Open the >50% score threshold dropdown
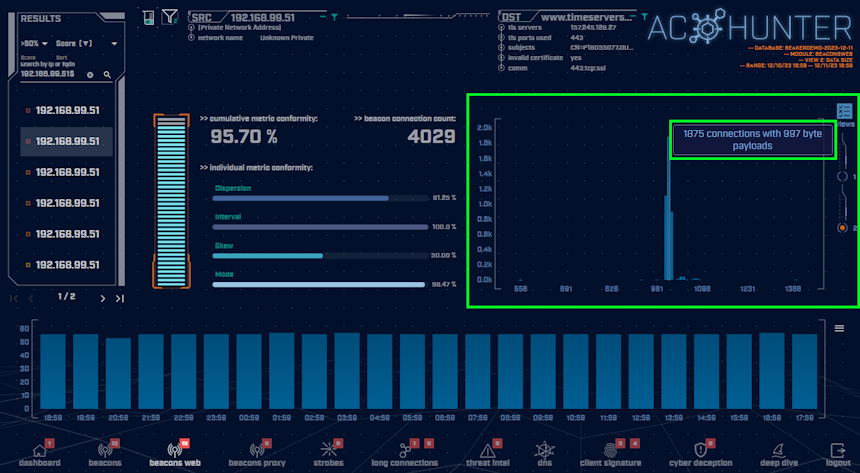 pyautogui.click(x=34, y=43)
